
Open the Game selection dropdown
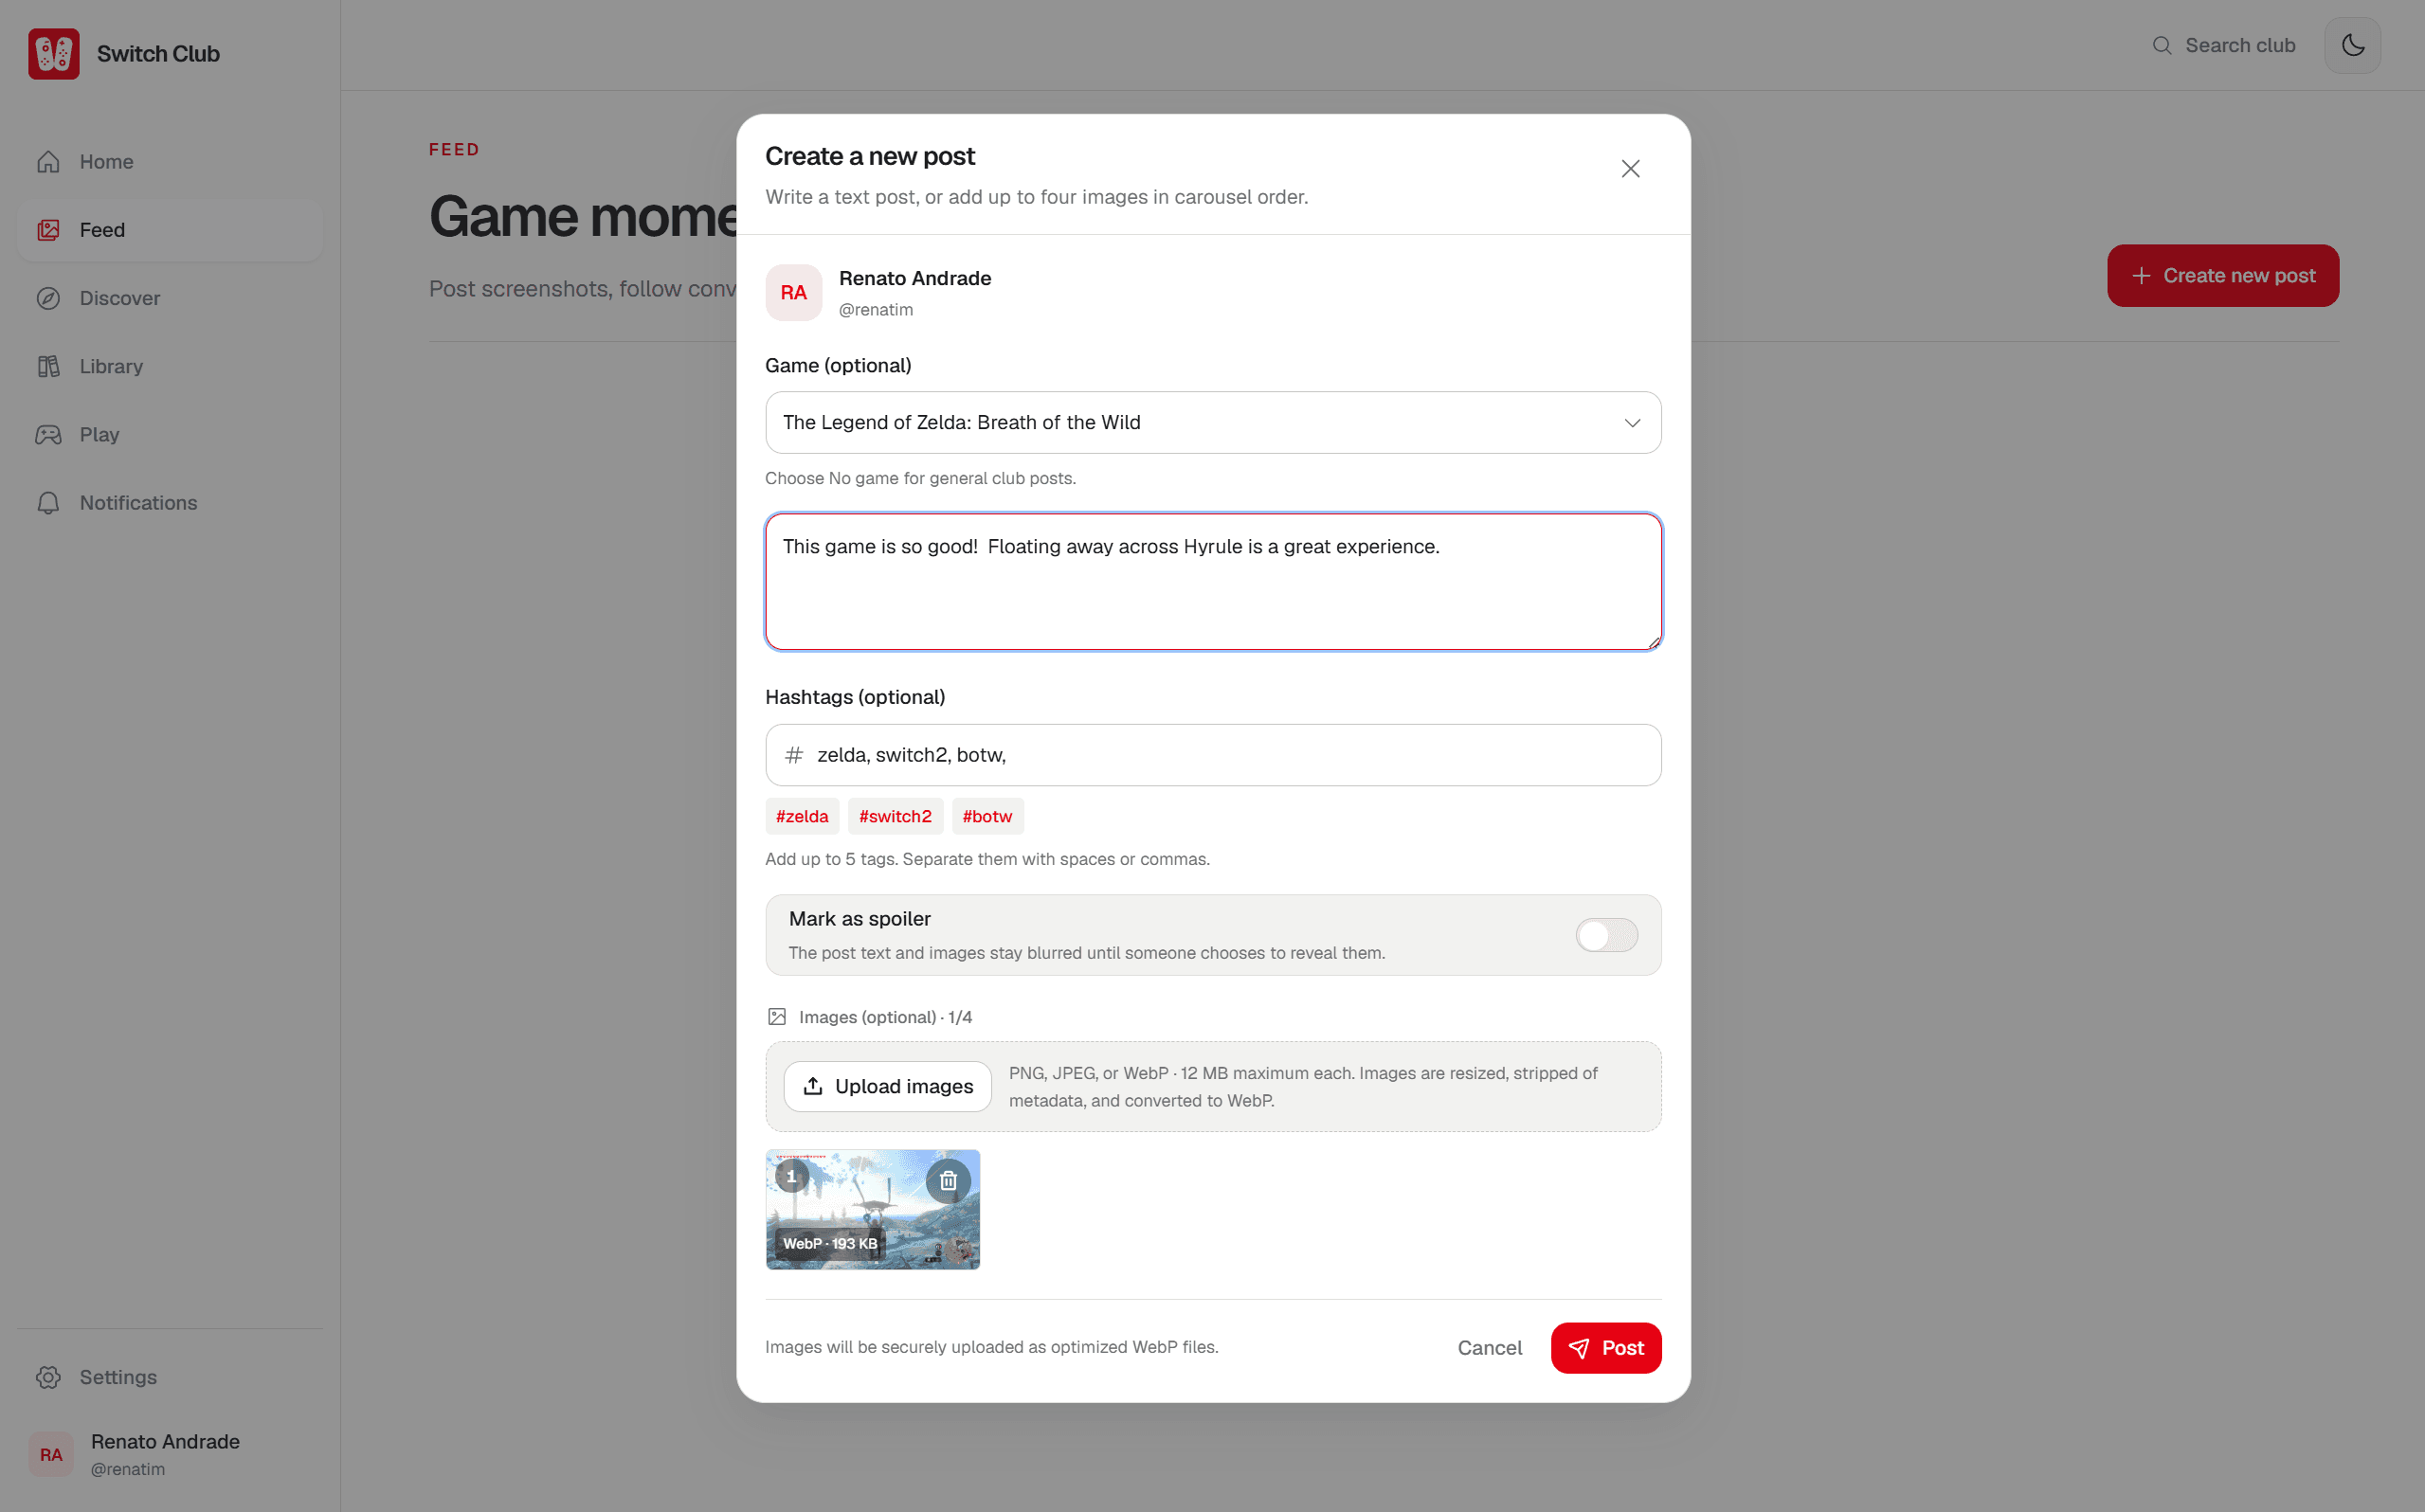pos(1213,422)
